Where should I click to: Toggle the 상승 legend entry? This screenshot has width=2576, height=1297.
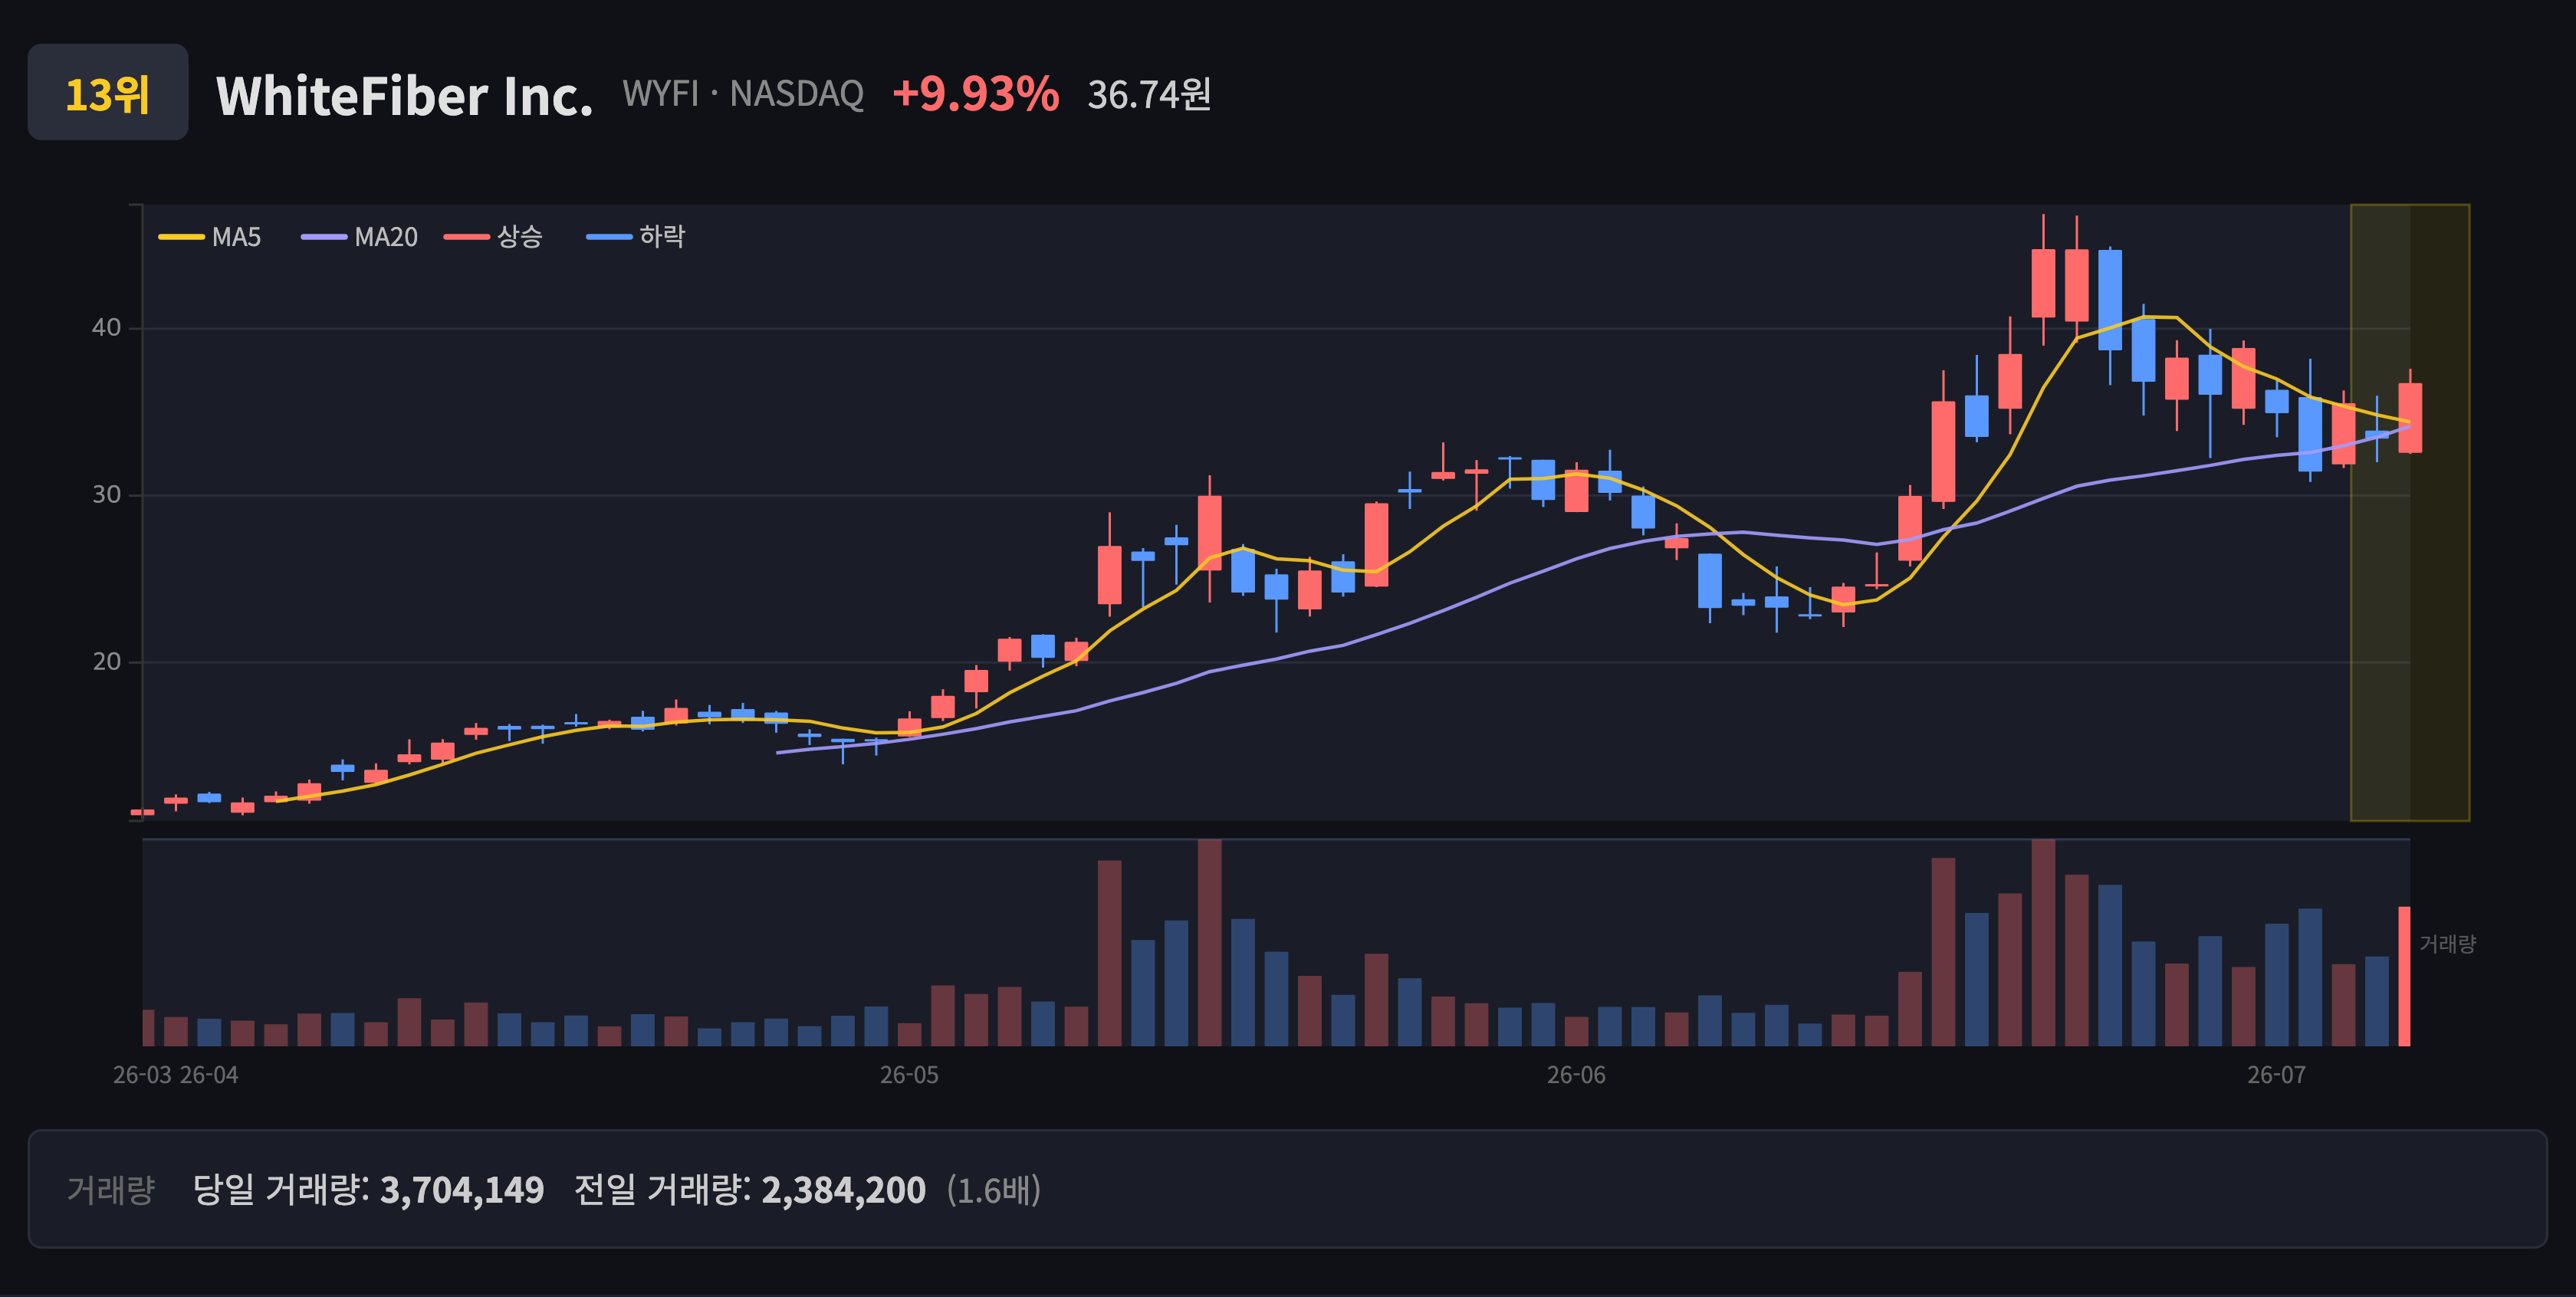tap(493, 237)
